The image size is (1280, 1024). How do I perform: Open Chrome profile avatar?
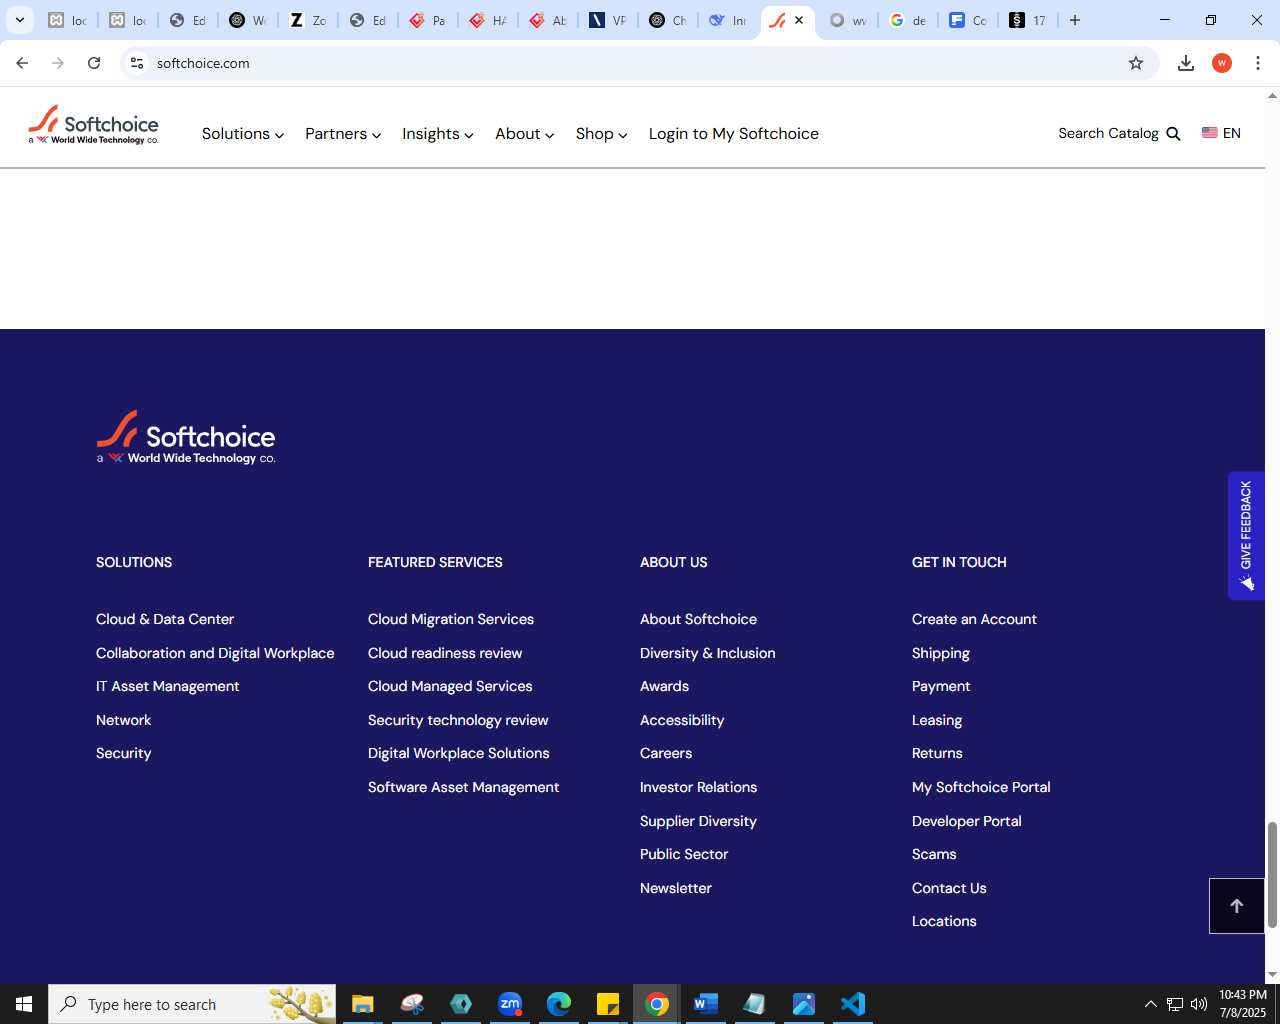pyautogui.click(x=1222, y=63)
